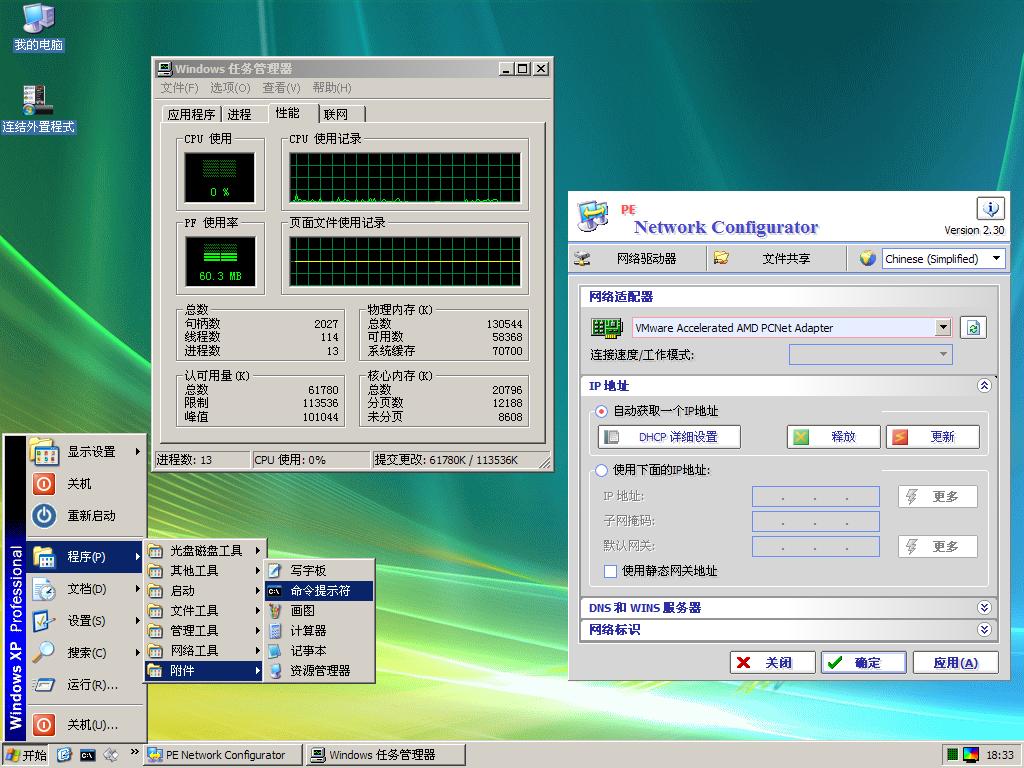Click the 开始 start button
Viewport: 1024px width, 768px height.
click(x=26, y=755)
